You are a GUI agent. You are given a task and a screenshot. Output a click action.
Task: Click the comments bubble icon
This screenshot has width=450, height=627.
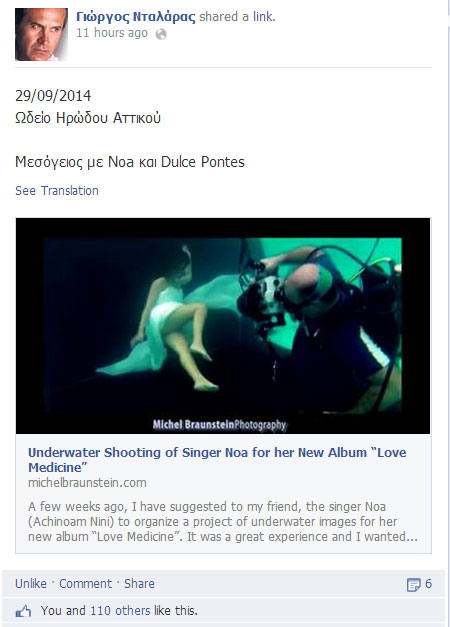[x=413, y=585]
